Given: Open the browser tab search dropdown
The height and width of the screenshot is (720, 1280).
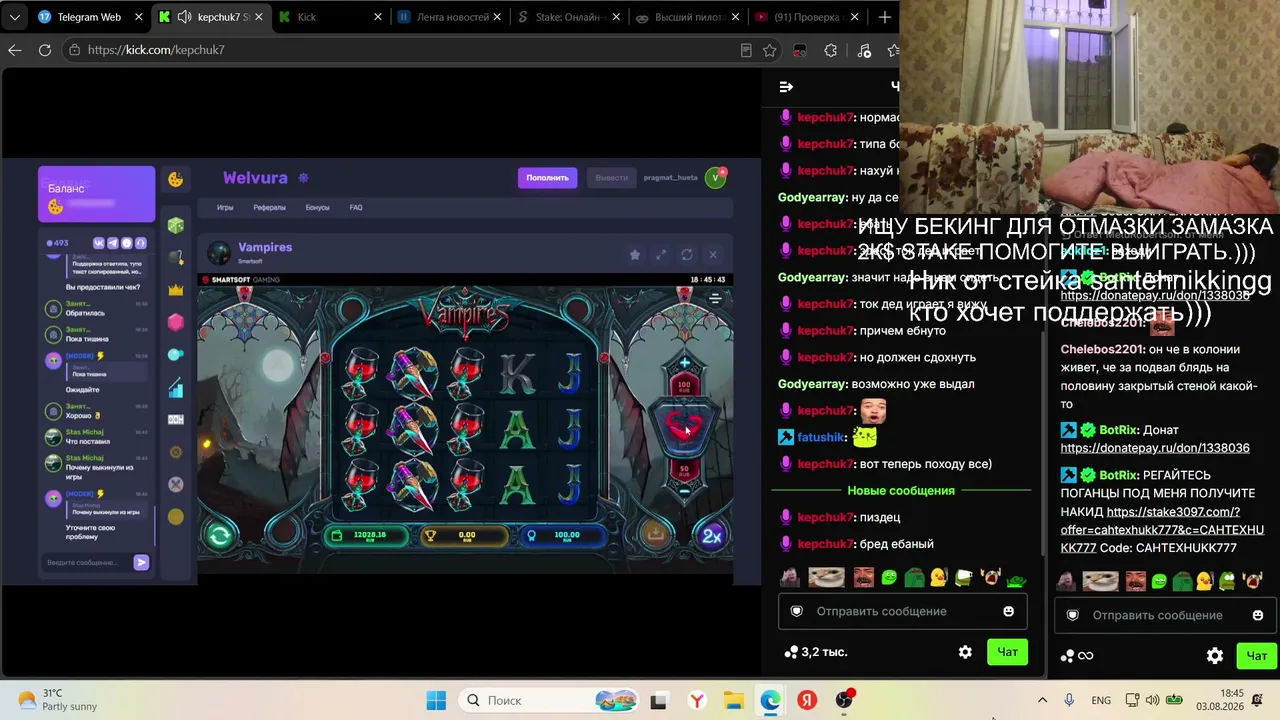Looking at the screenshot, I should [x=15, y=17].
